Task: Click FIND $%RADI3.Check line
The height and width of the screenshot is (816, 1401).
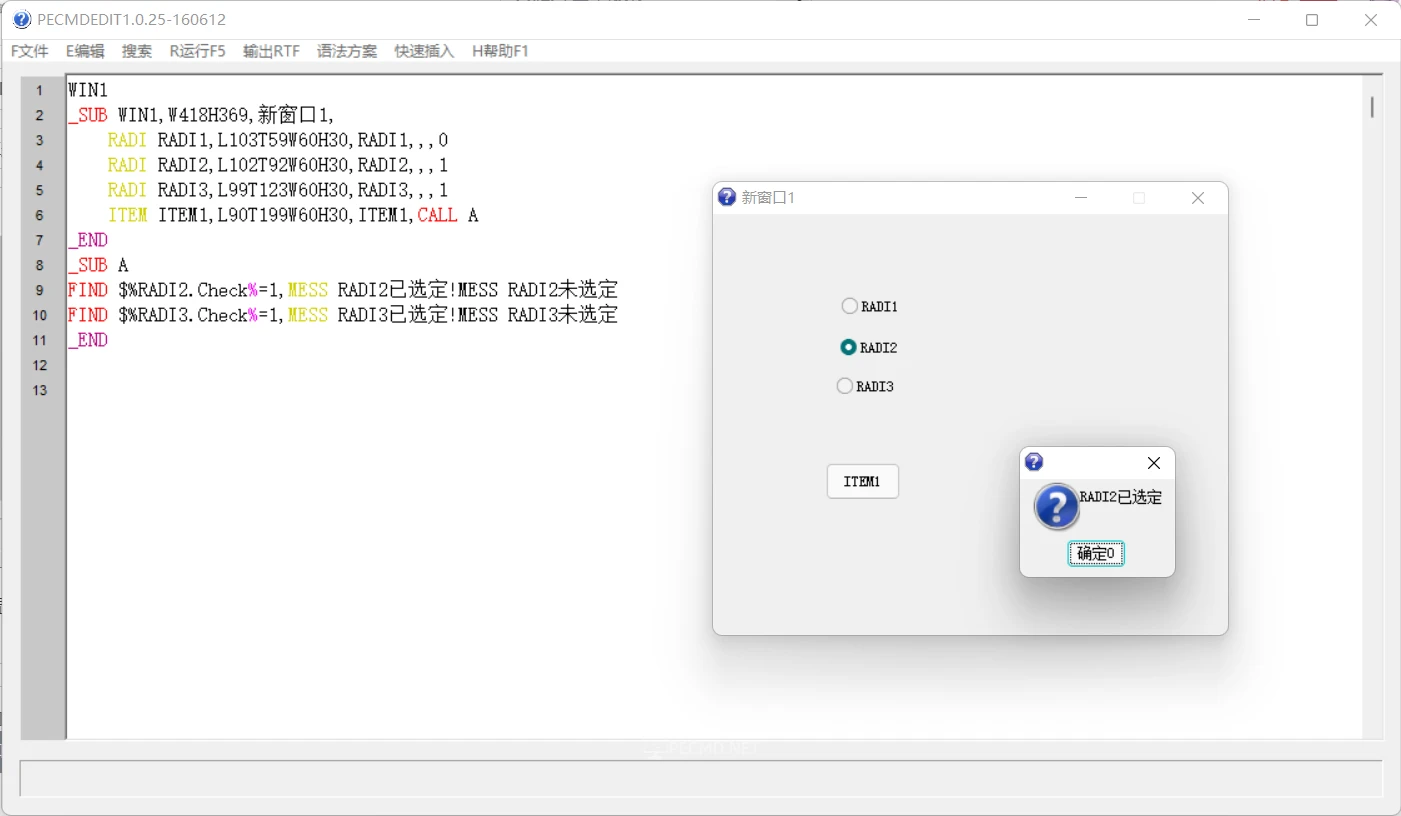Action: tap(343, 315)
